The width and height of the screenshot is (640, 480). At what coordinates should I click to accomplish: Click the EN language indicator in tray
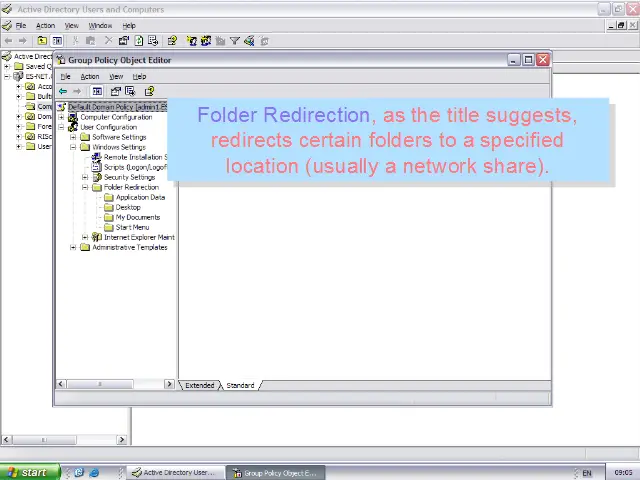click(x=587, y=473)
